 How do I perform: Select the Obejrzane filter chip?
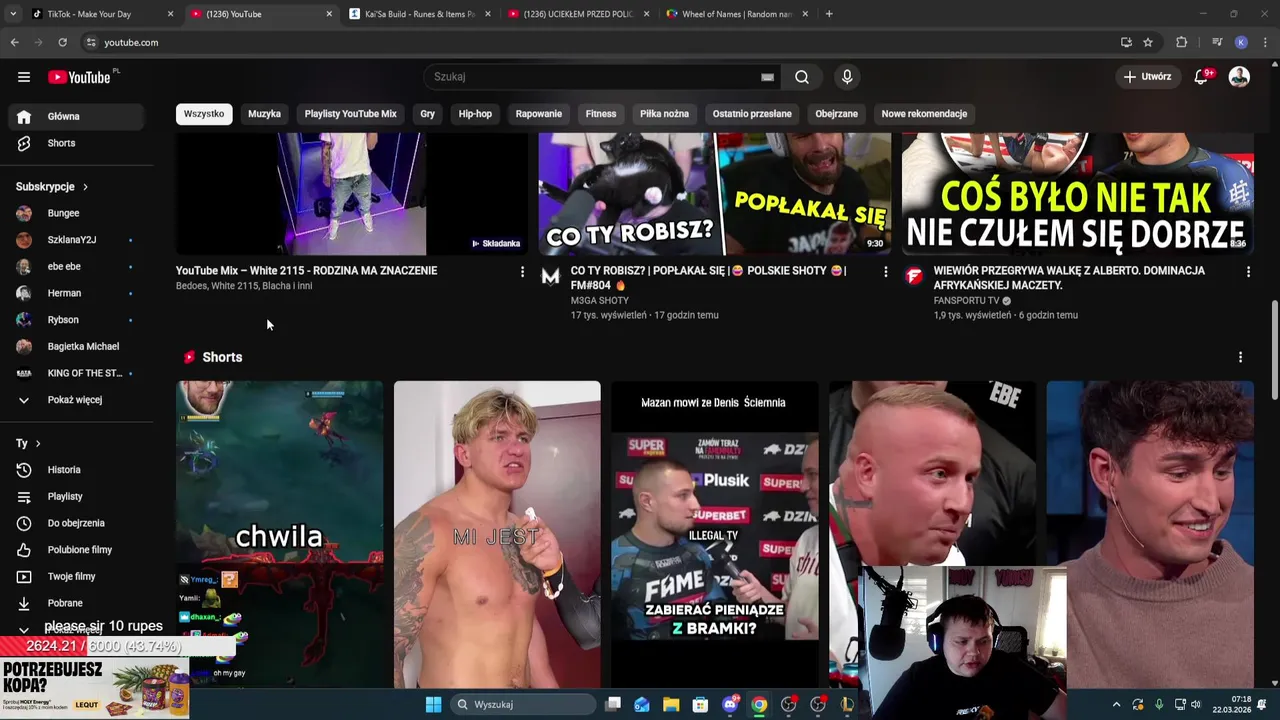[x=836, y=114]
